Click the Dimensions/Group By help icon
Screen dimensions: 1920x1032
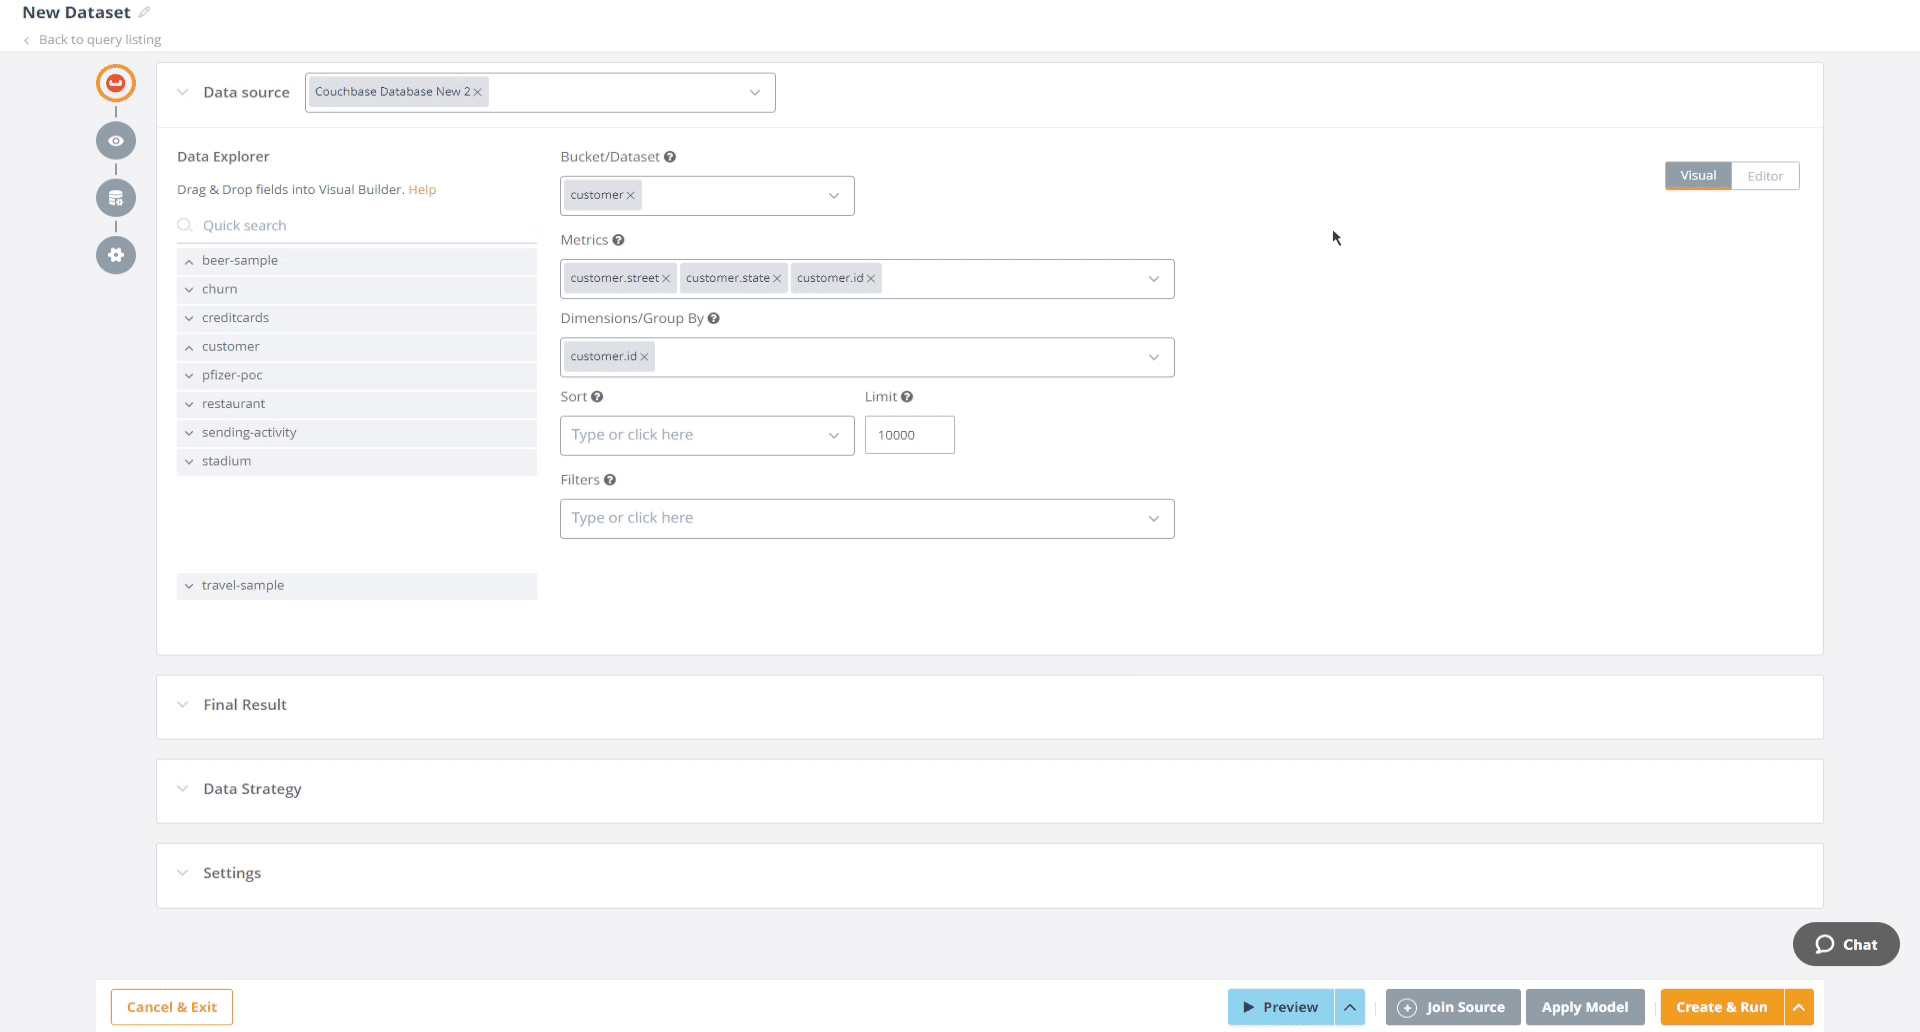714,318
